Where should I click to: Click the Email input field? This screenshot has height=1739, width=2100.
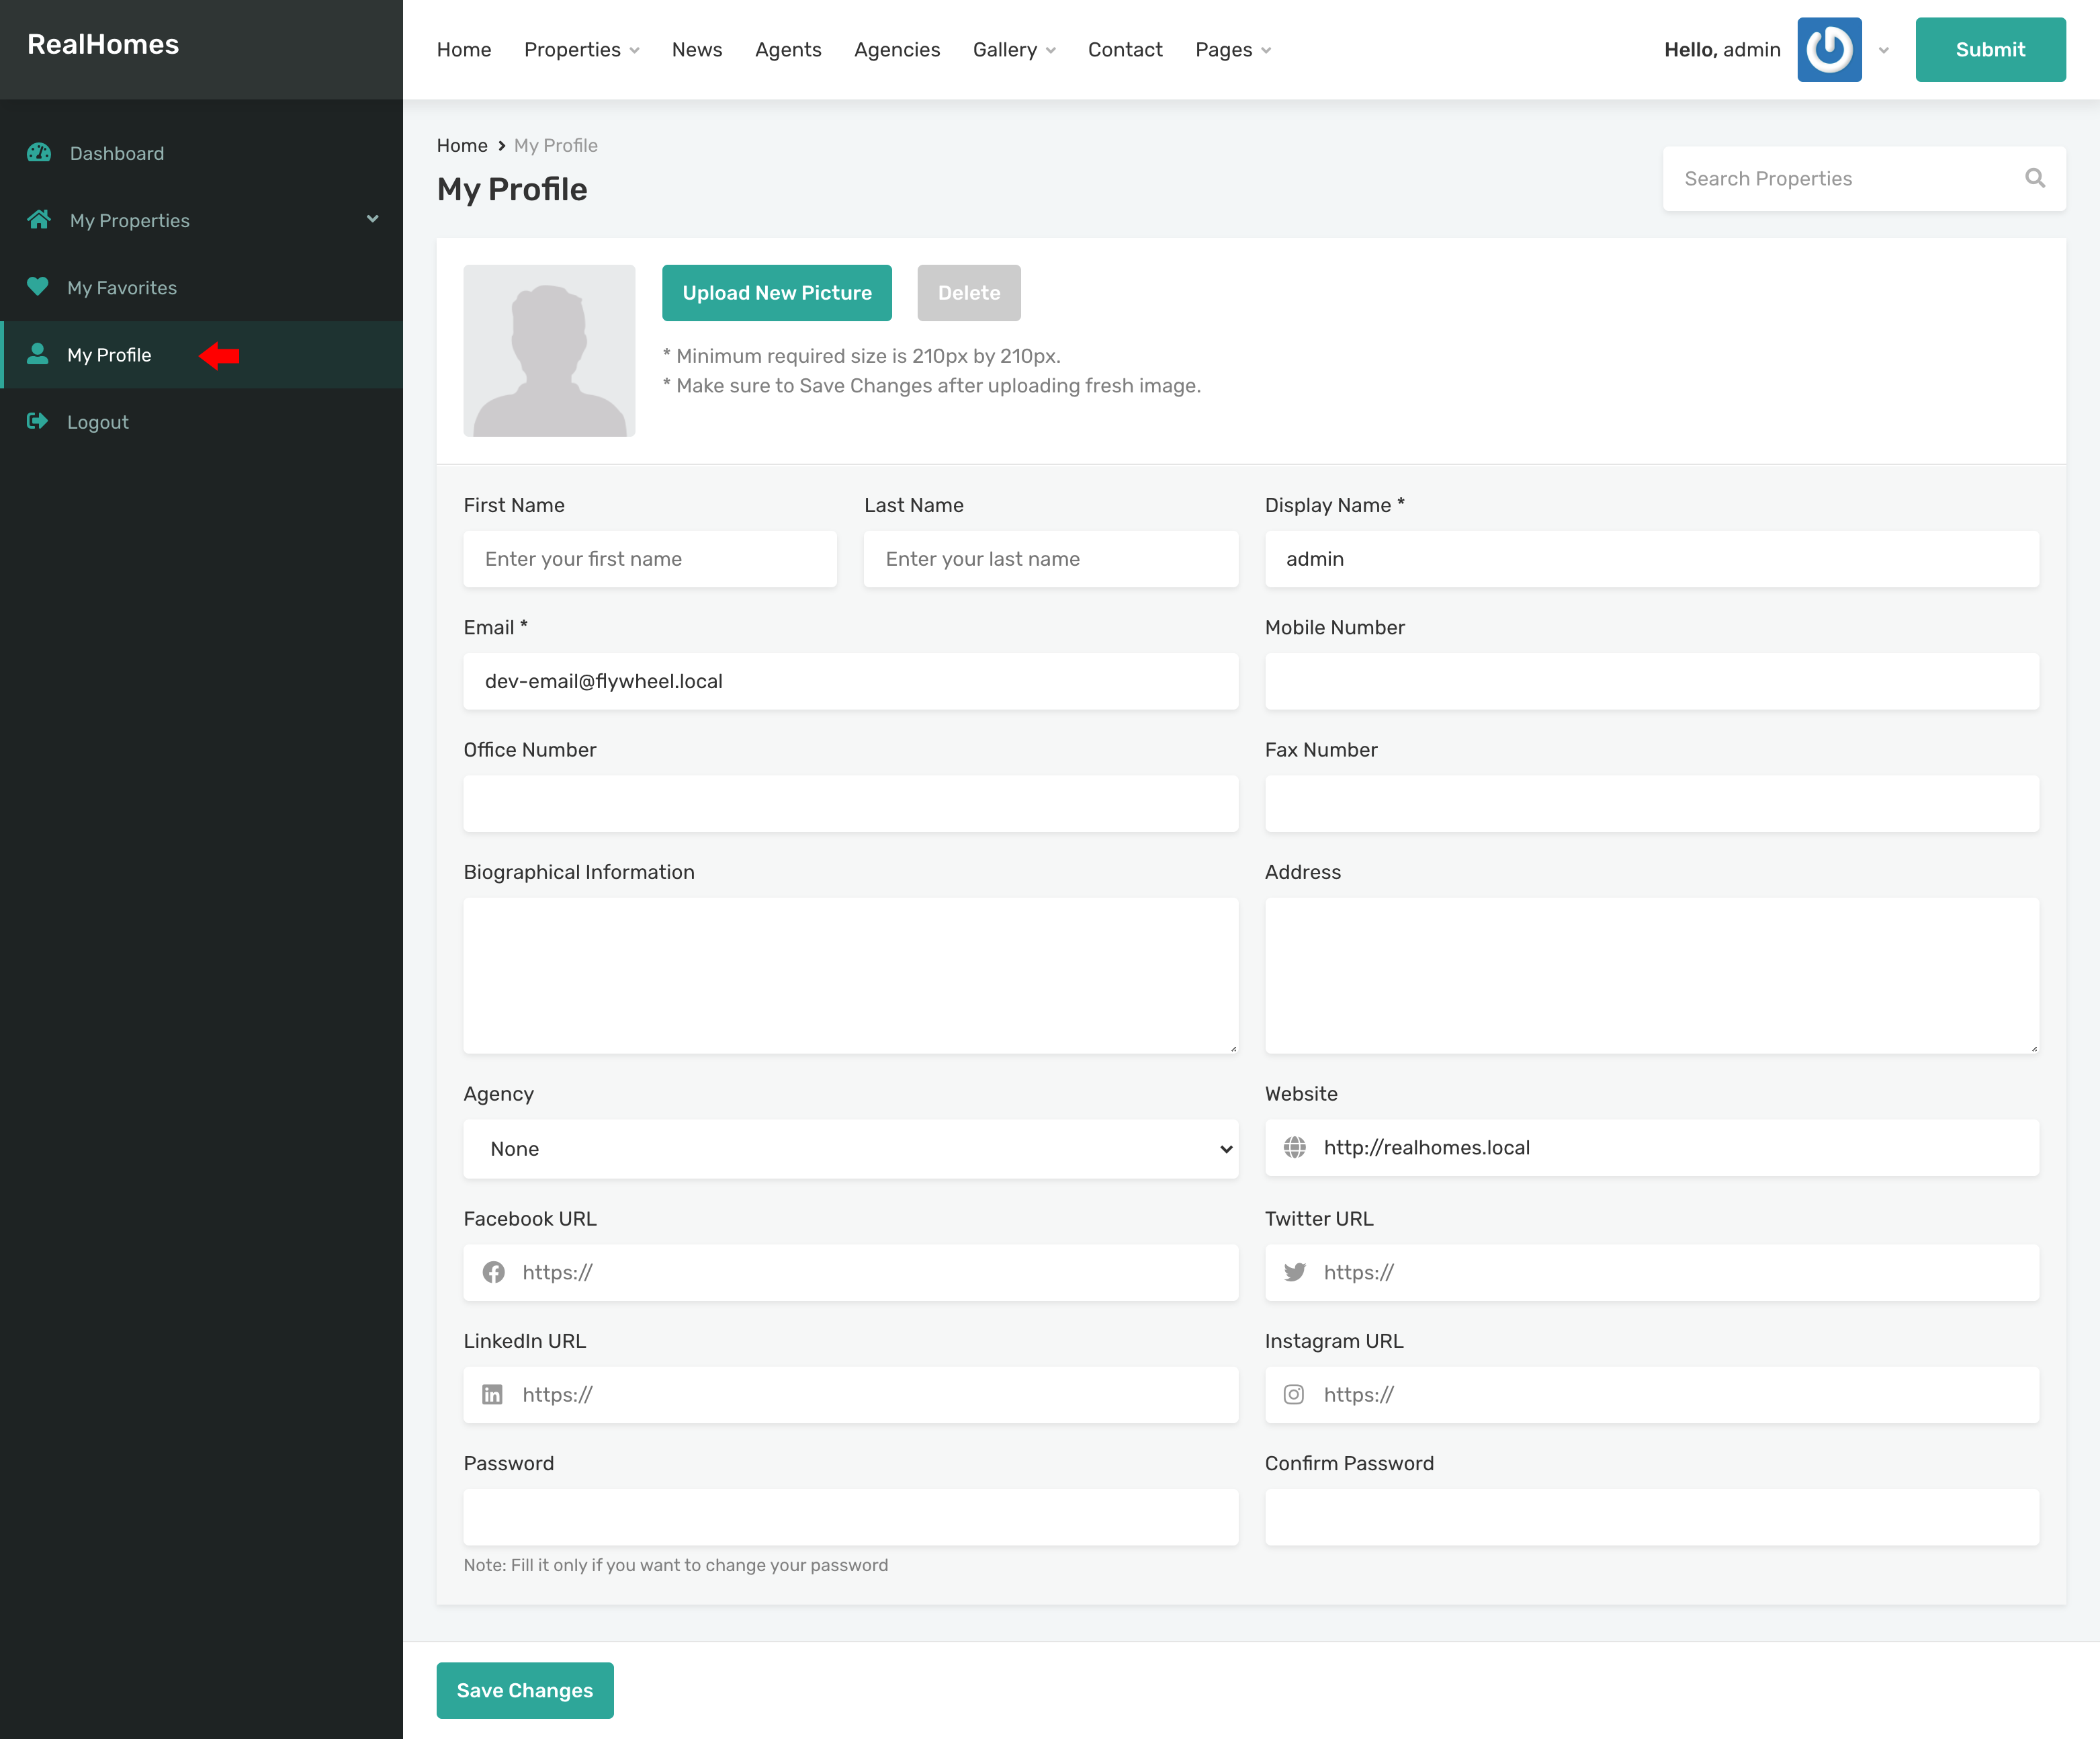pos(851,681)
